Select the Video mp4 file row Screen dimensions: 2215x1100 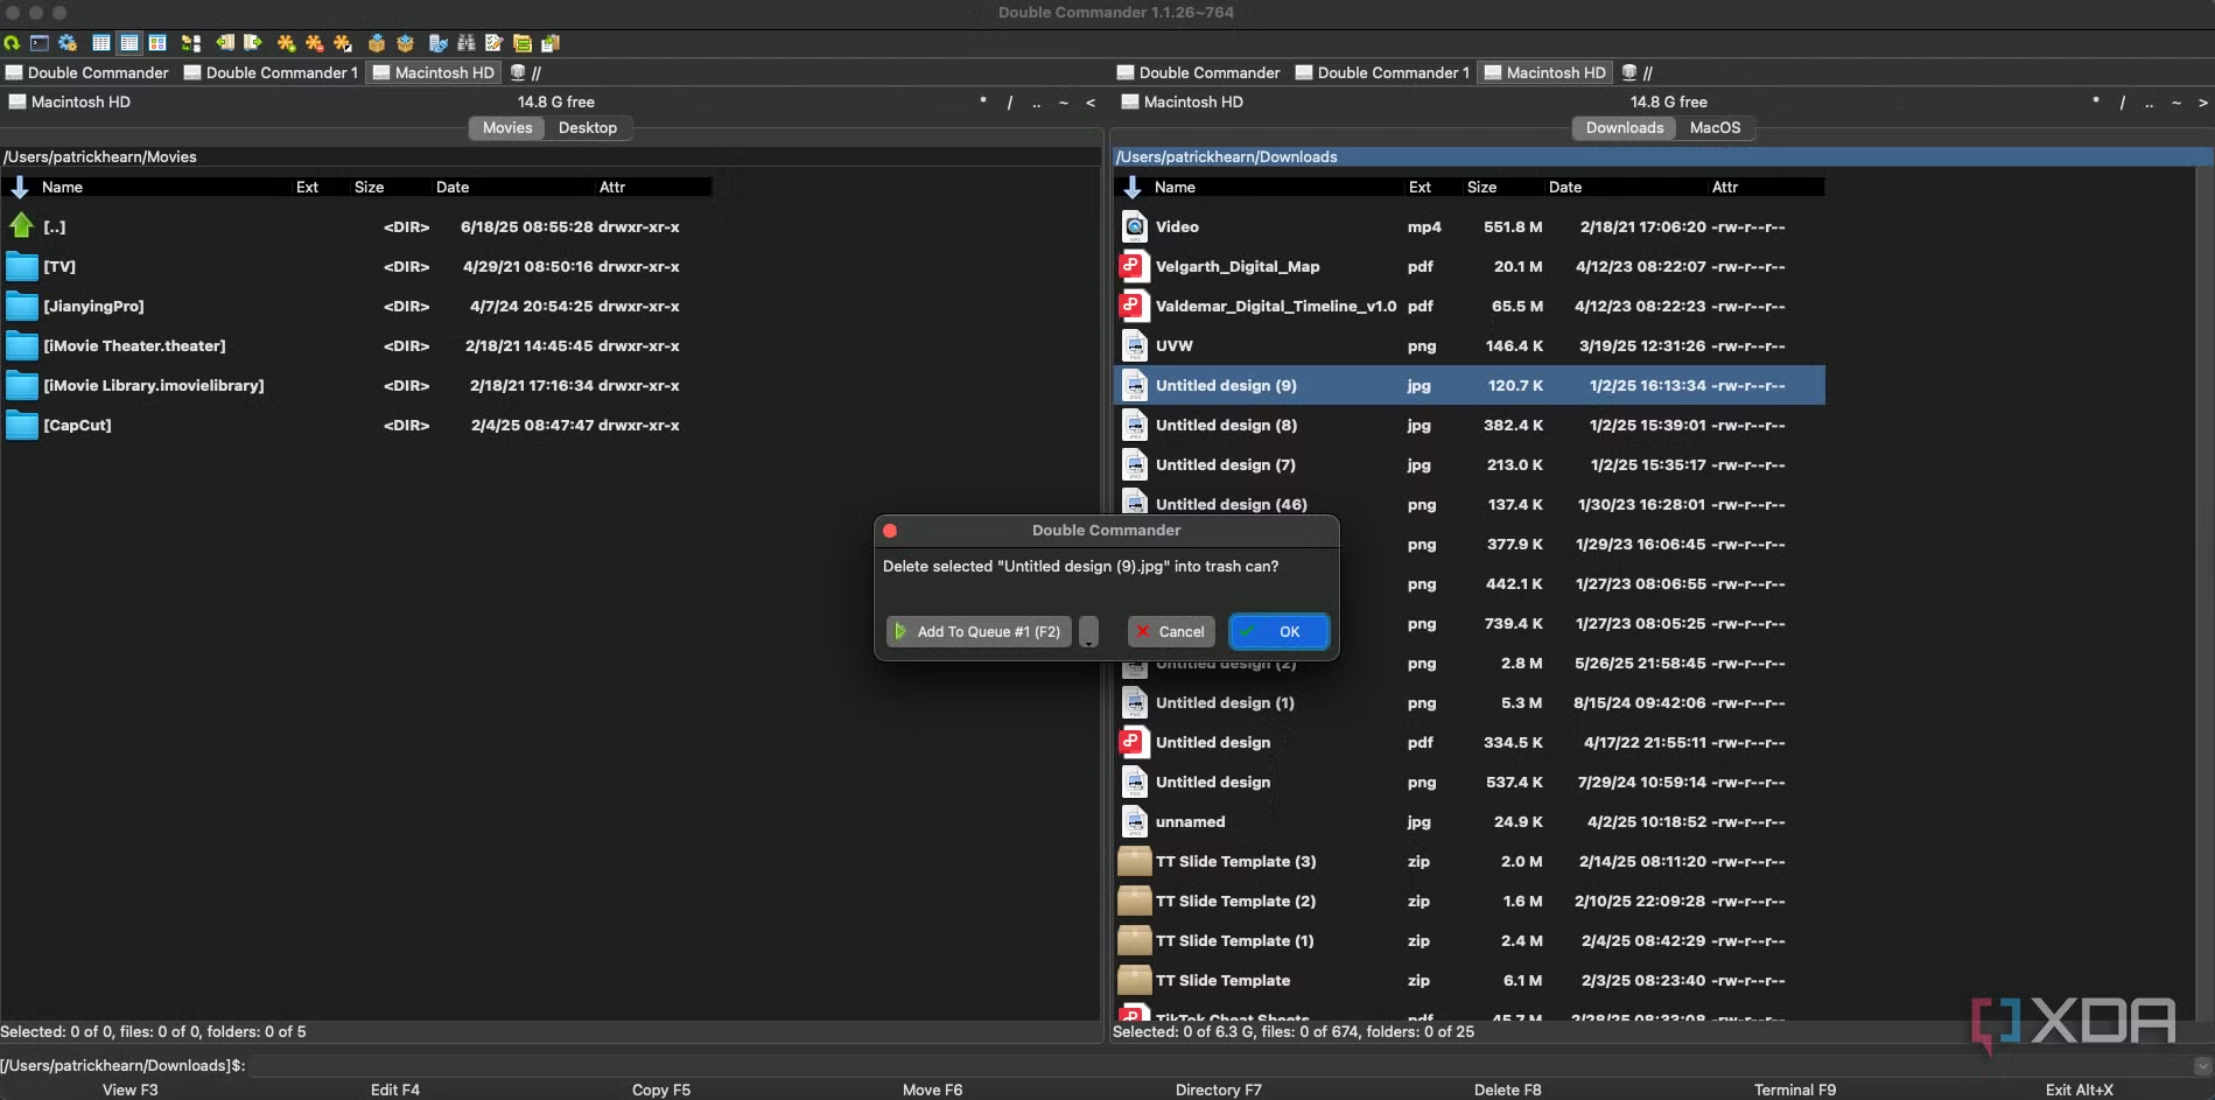pyautogui.click(x=1469, y=227)
